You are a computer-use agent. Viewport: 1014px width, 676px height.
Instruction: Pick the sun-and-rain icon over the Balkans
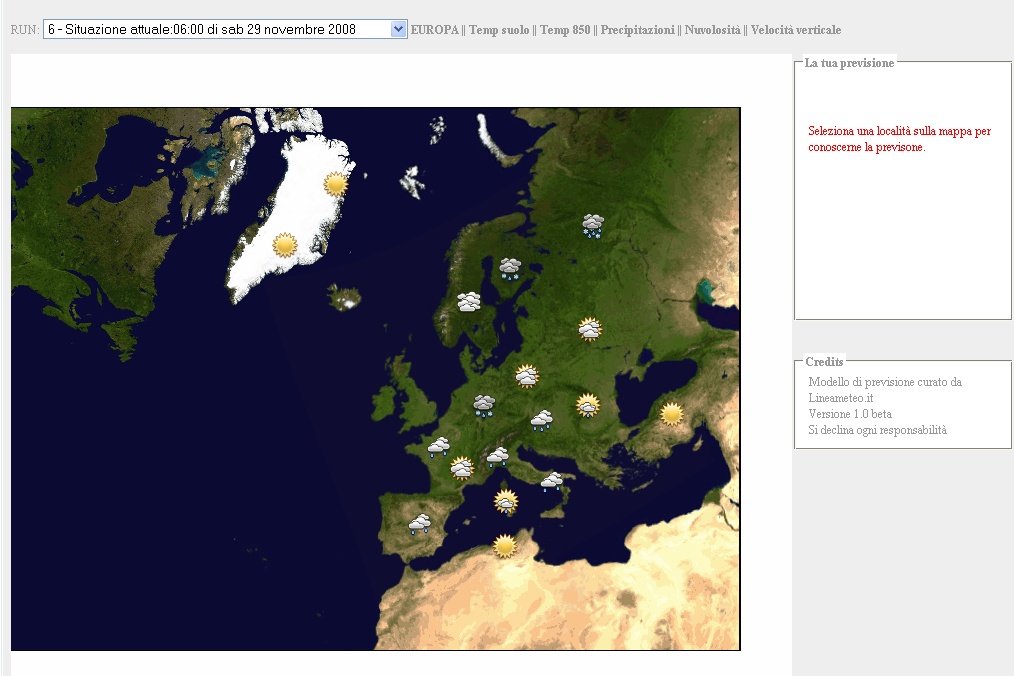coord(588,405)
